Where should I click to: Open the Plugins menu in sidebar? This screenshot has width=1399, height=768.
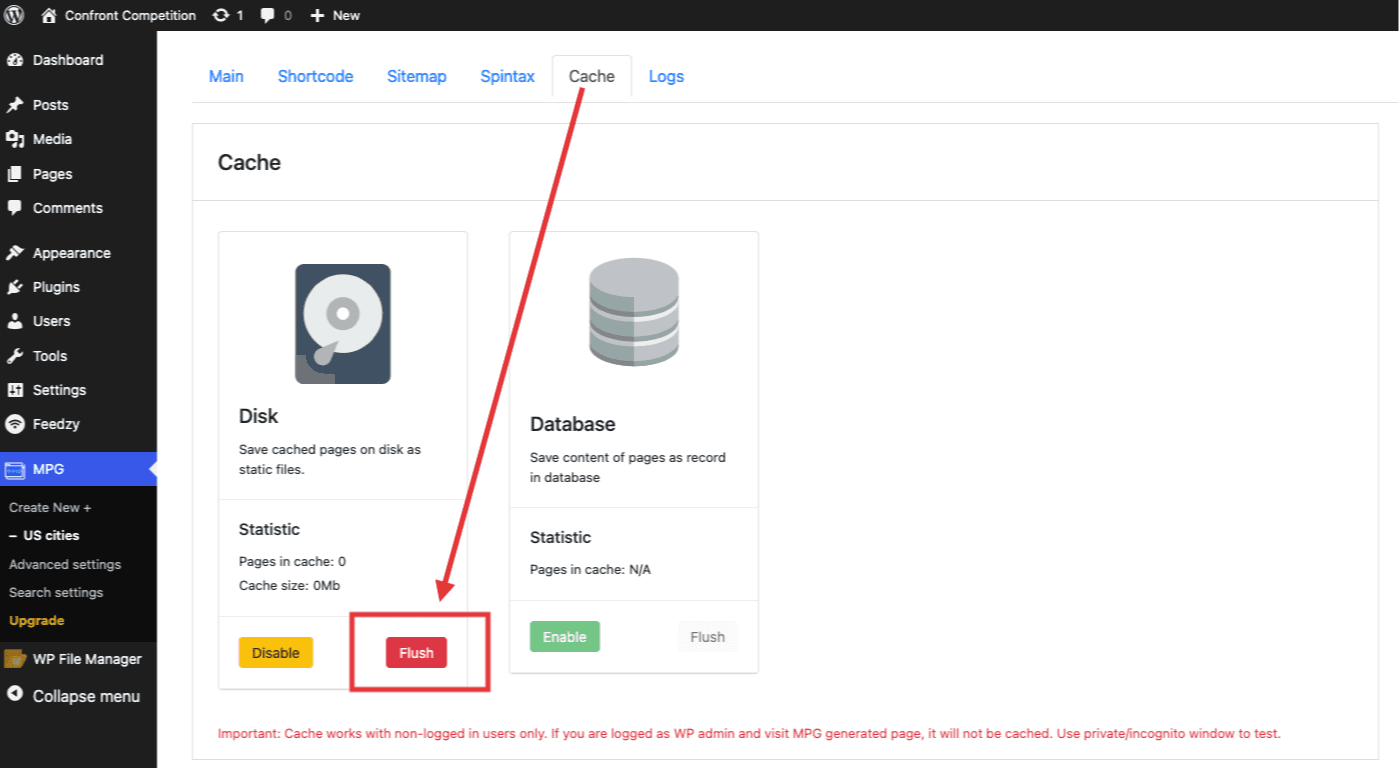(56, 287)
